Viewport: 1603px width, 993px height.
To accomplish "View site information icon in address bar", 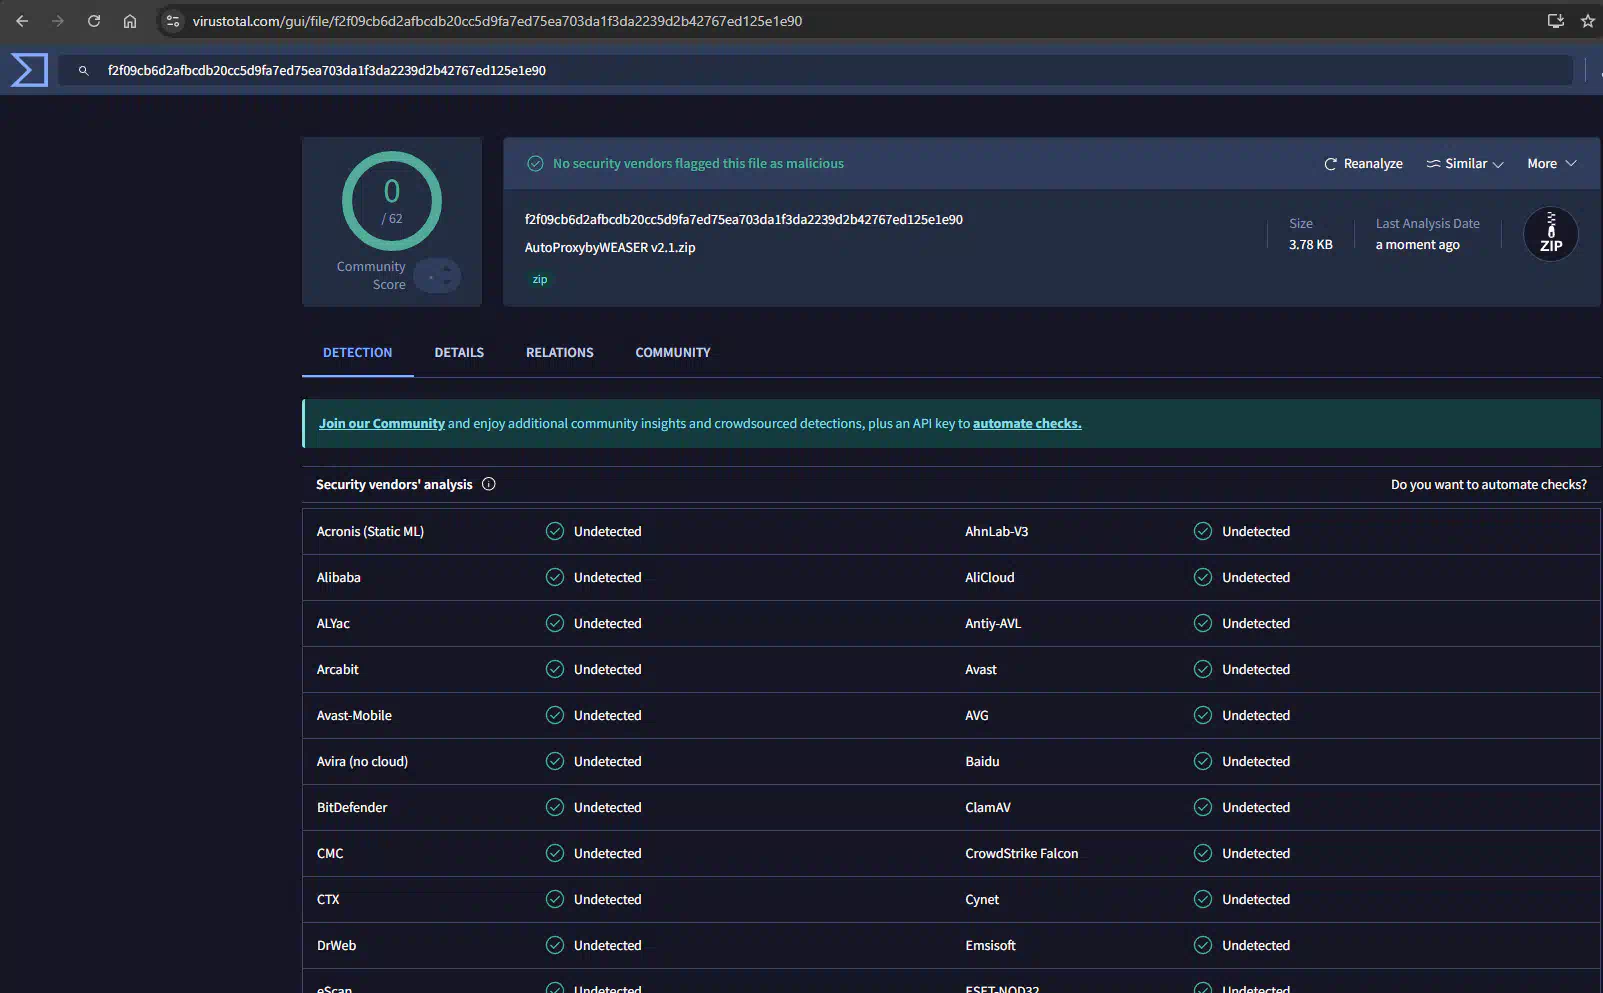I will (x=173, y=21).
